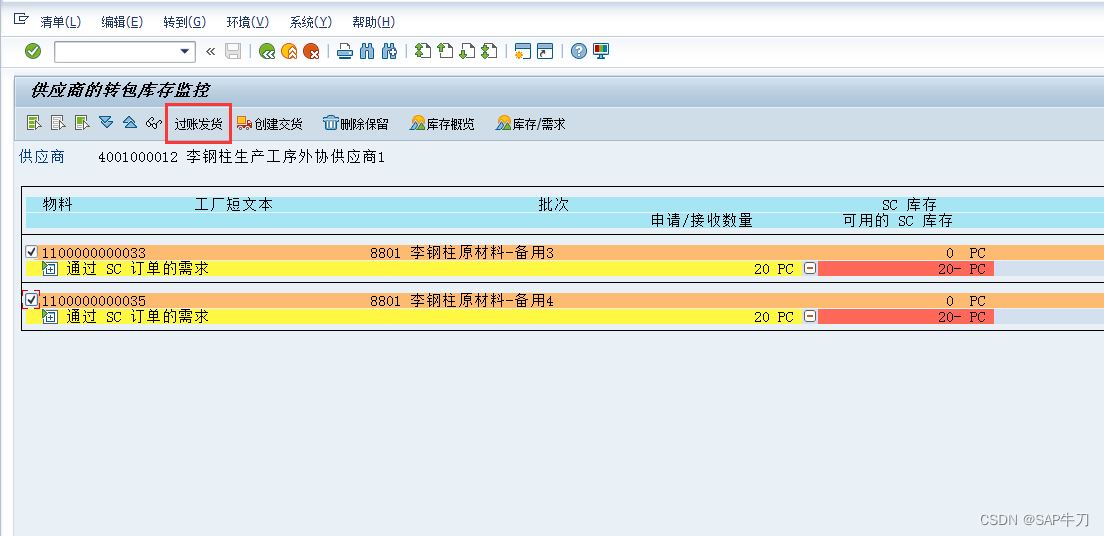Click supplier number 4001000012

click(x=138, y=157)
